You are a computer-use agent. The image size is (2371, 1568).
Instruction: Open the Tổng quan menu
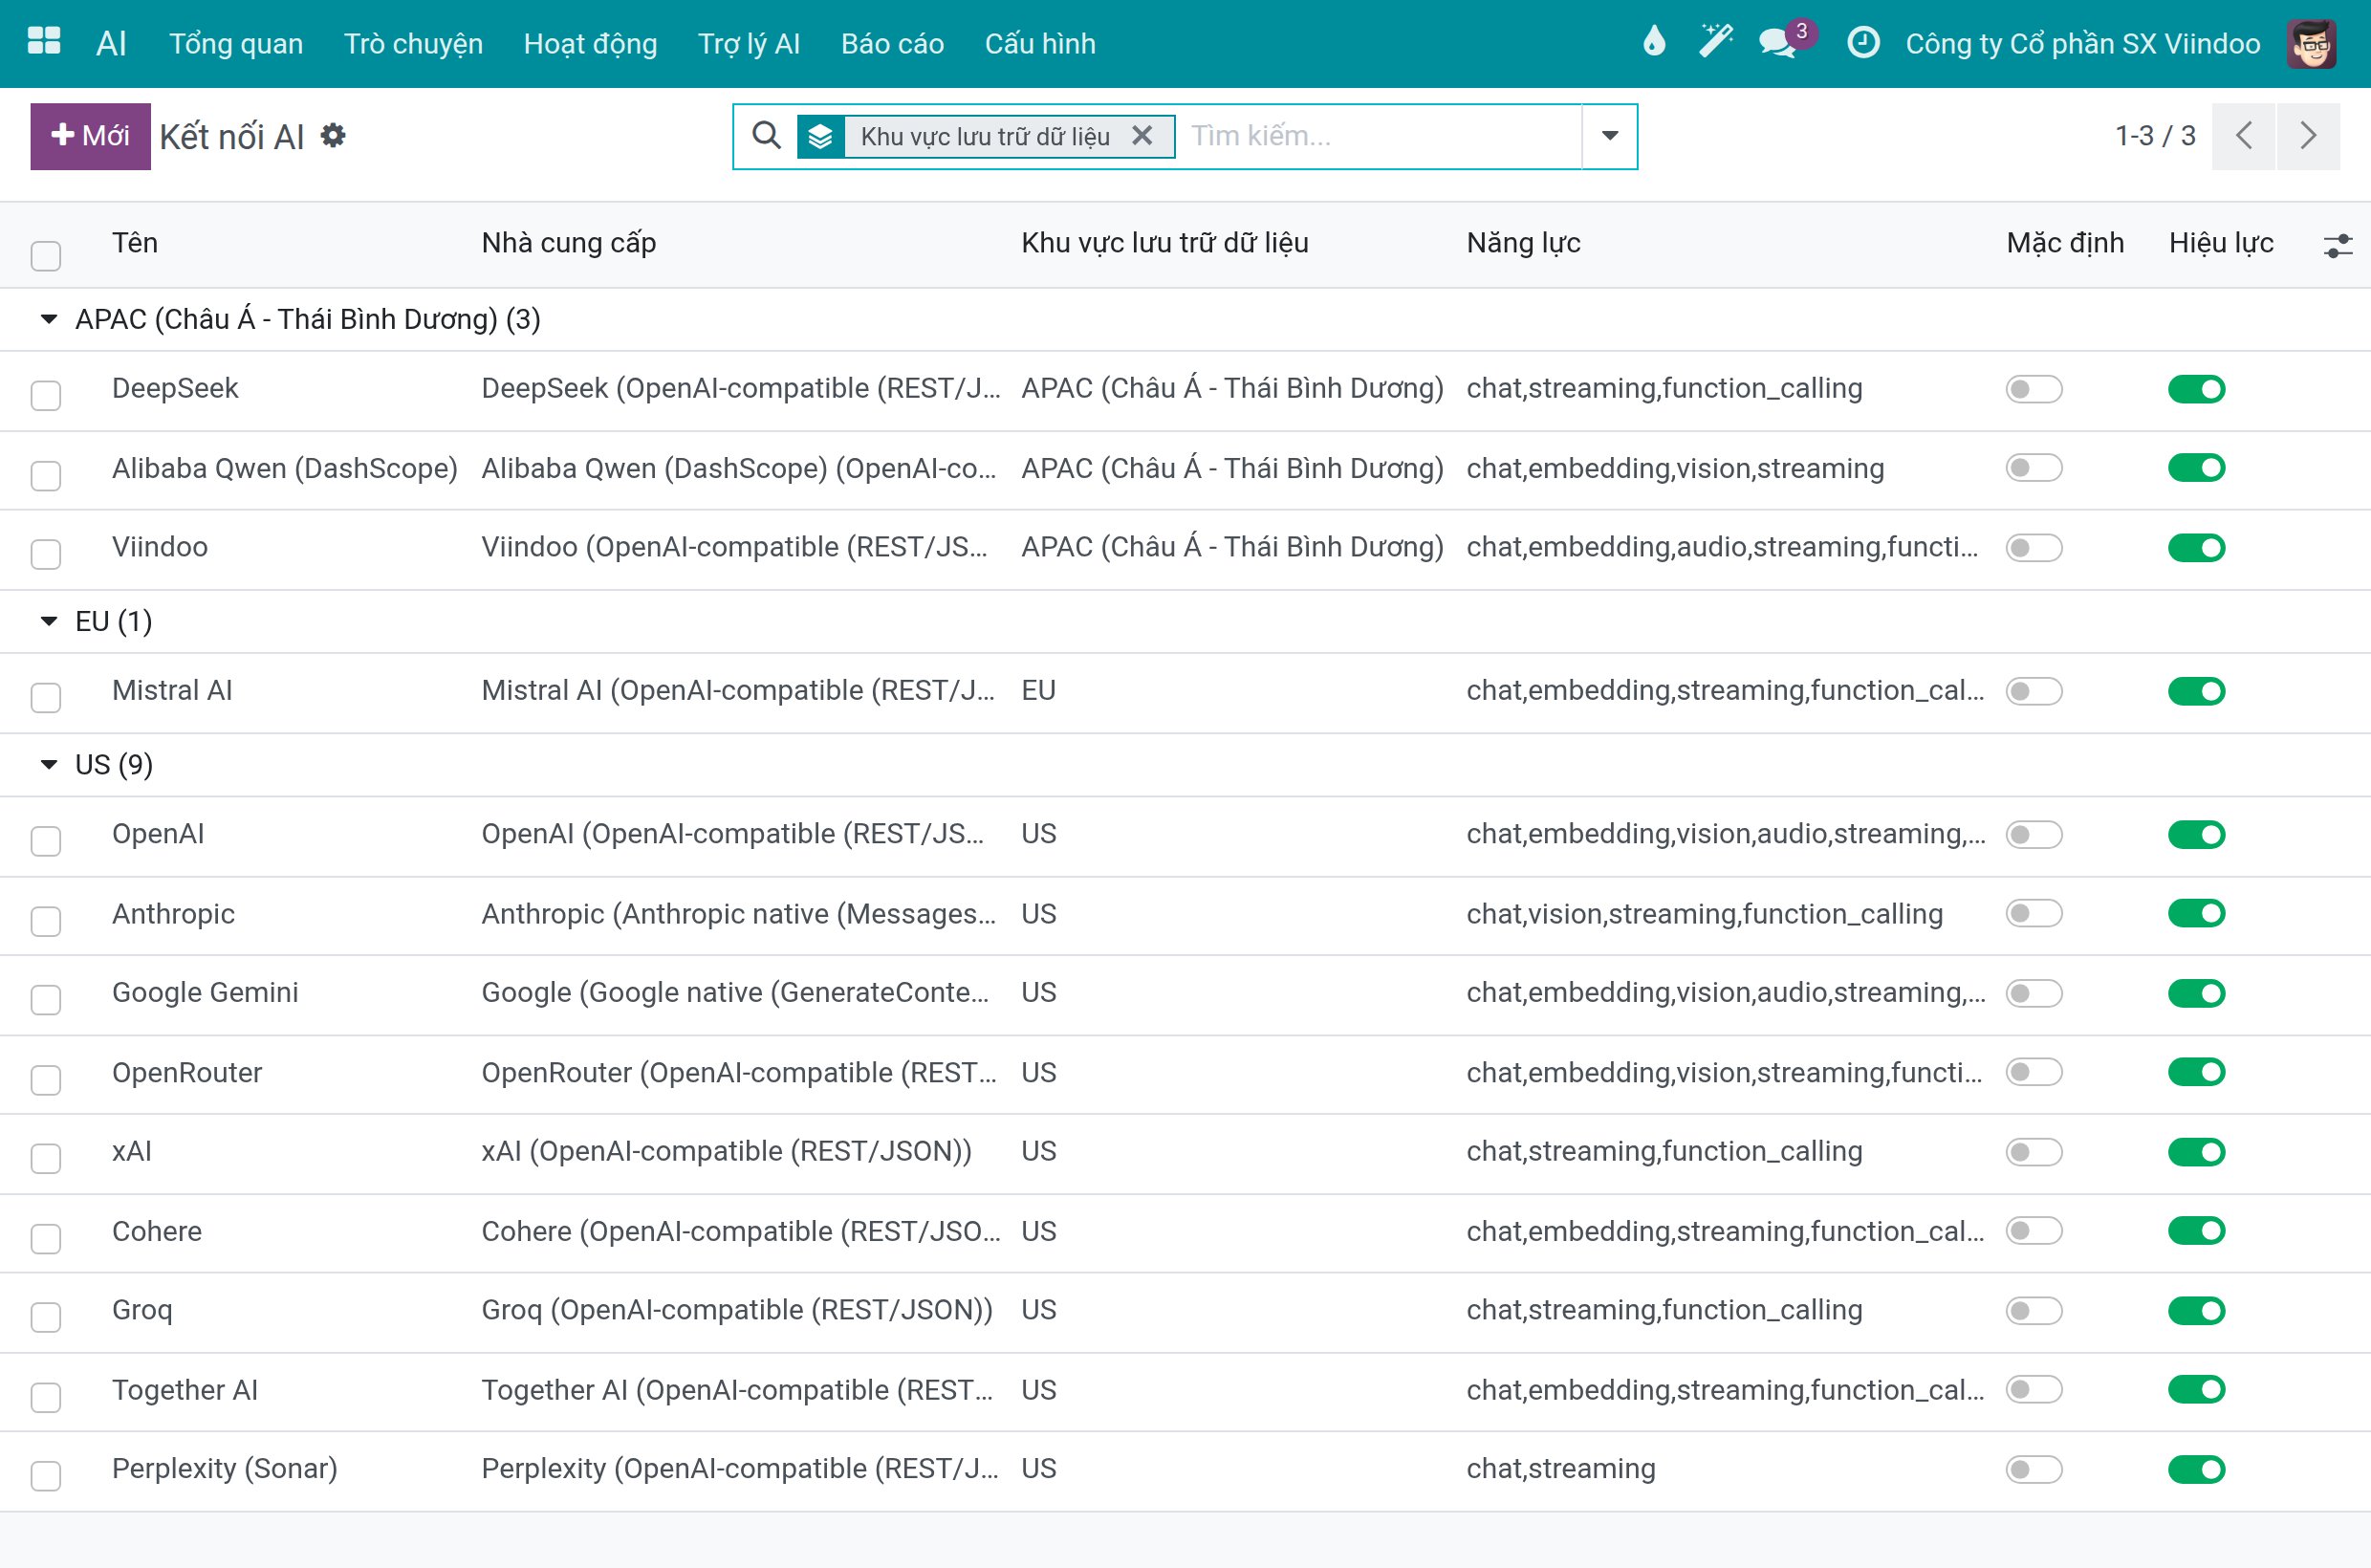[236, 44]
